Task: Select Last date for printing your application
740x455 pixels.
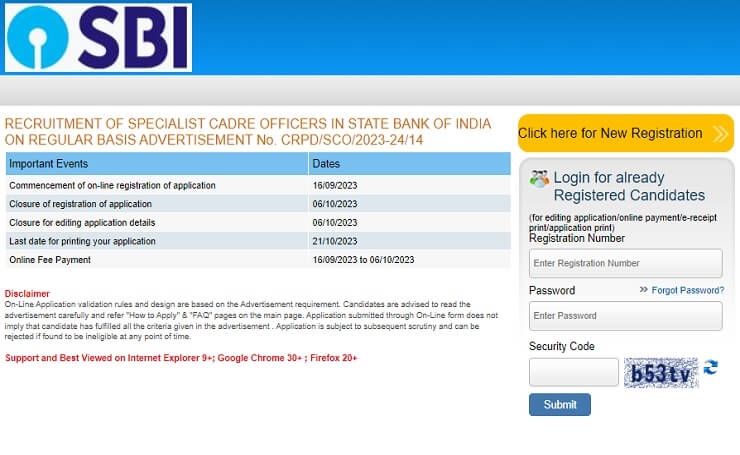Action: pyautogui.click(x=258, y=241)
